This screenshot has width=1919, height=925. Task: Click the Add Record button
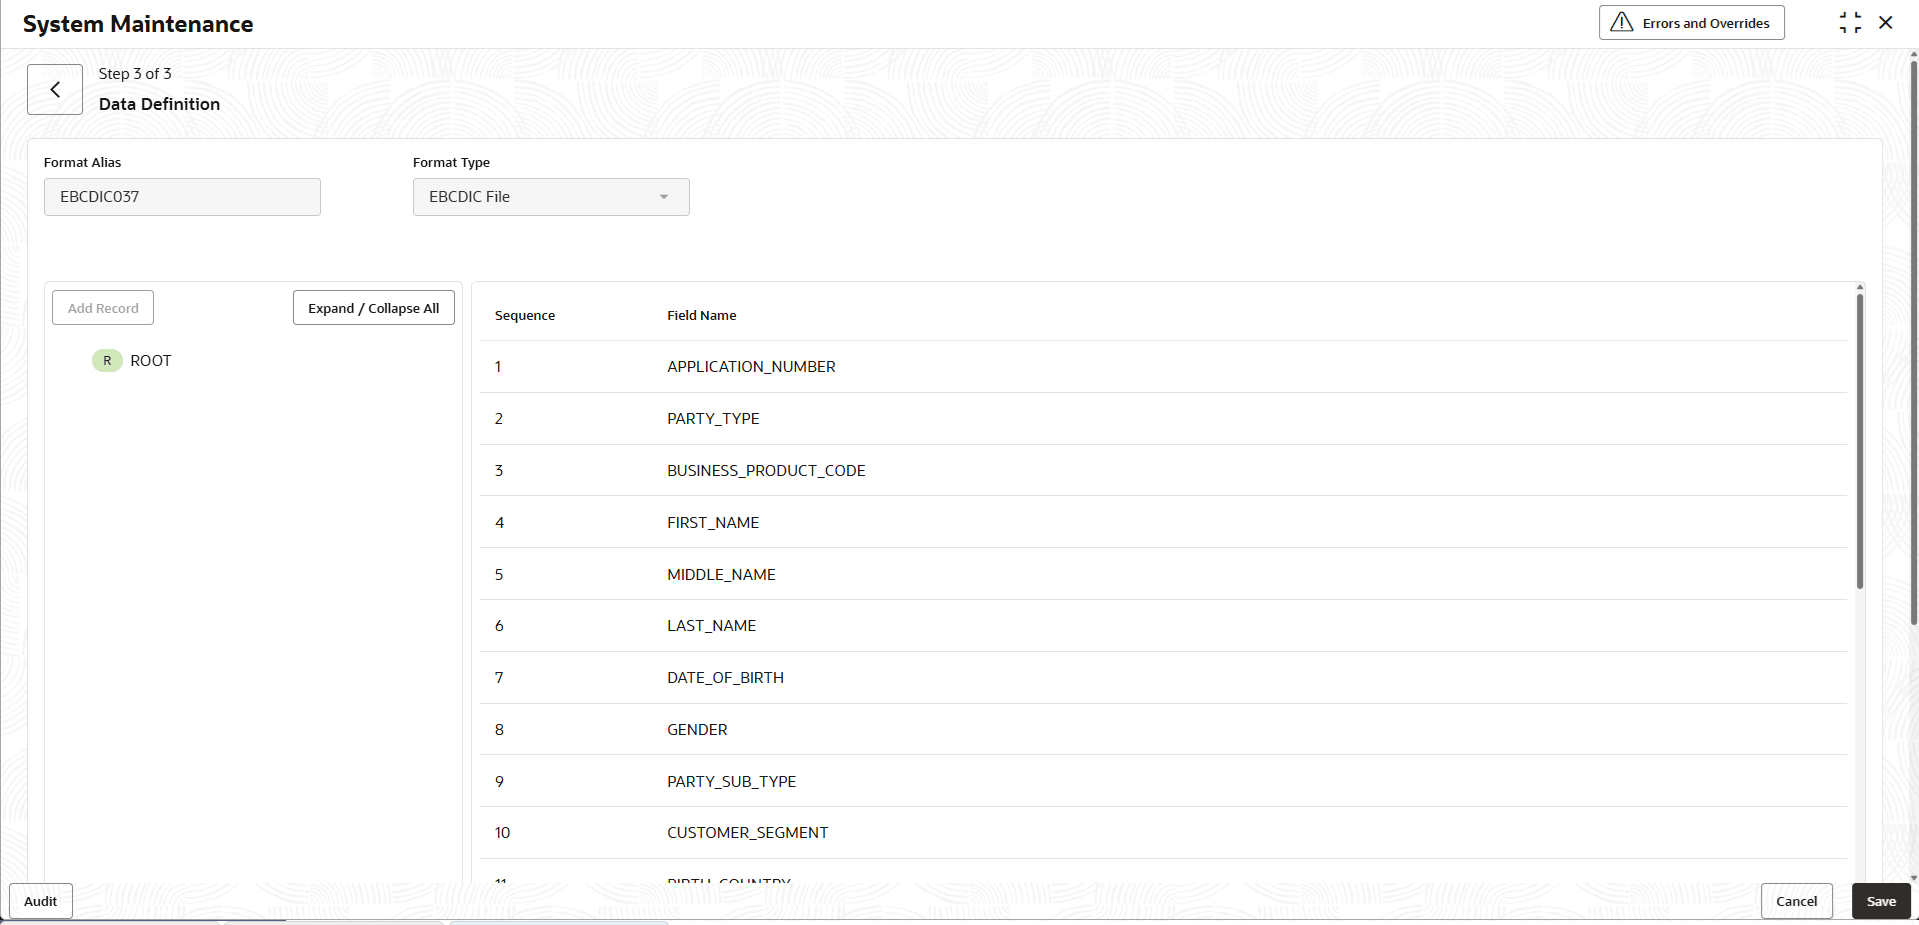tap(103, 308)
